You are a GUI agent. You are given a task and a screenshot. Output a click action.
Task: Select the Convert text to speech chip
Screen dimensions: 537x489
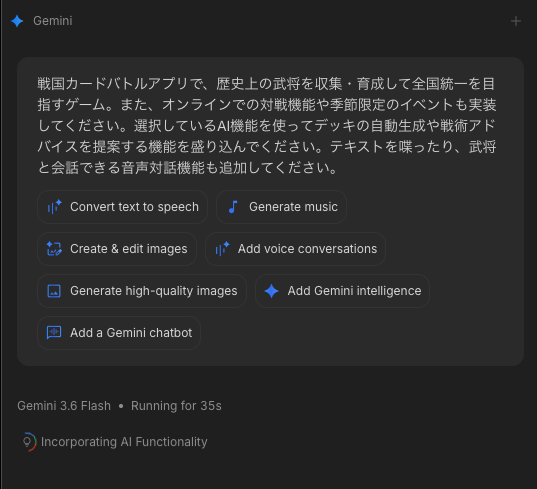(x=122, y=207)
